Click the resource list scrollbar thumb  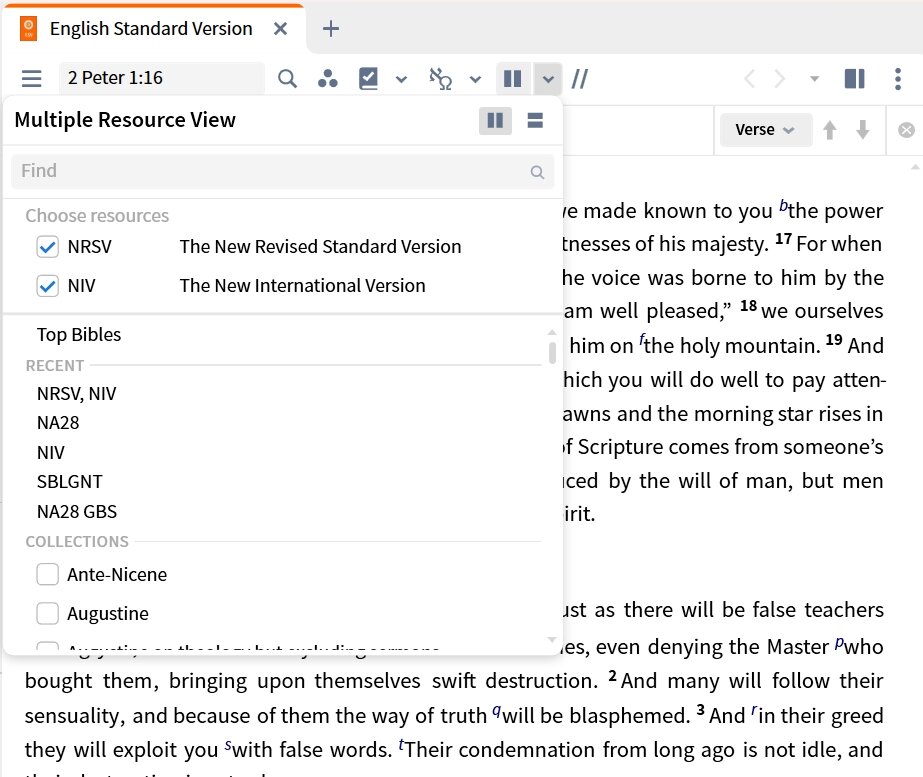(552, 352)
